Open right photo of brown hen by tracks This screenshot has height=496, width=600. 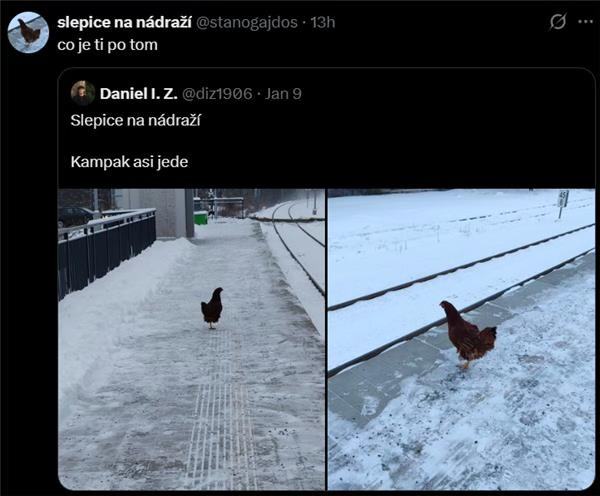[x=461, y=339]
